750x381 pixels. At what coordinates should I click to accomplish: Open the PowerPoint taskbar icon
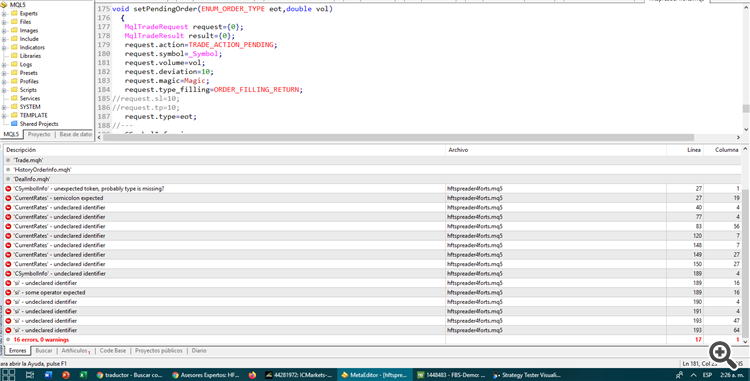pos(66,375)
